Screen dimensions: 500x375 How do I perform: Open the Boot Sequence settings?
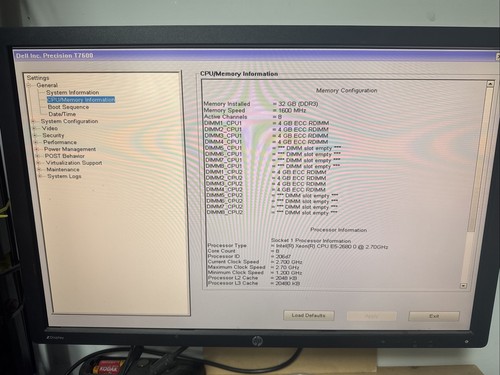pos(68,107)
